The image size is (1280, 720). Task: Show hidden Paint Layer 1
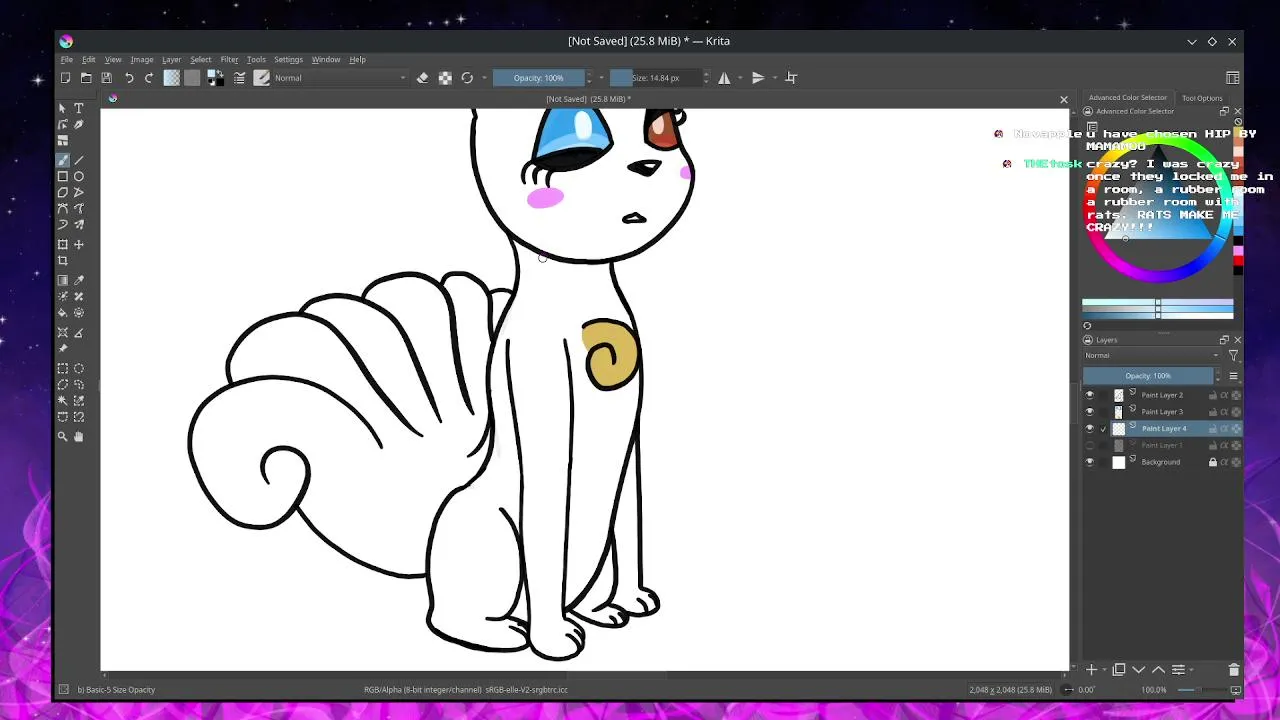pos(1090,445)
